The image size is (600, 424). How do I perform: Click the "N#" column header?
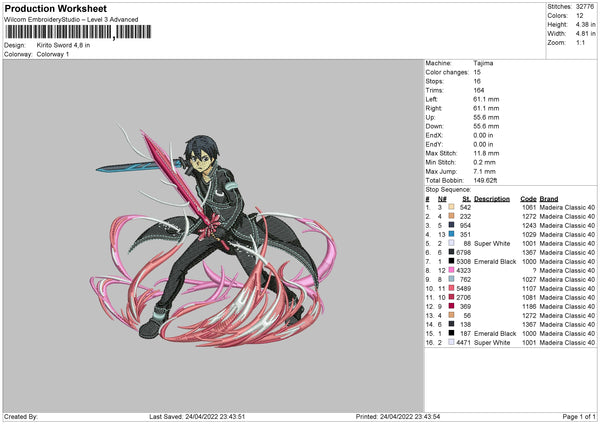click(x=442, y=199)
